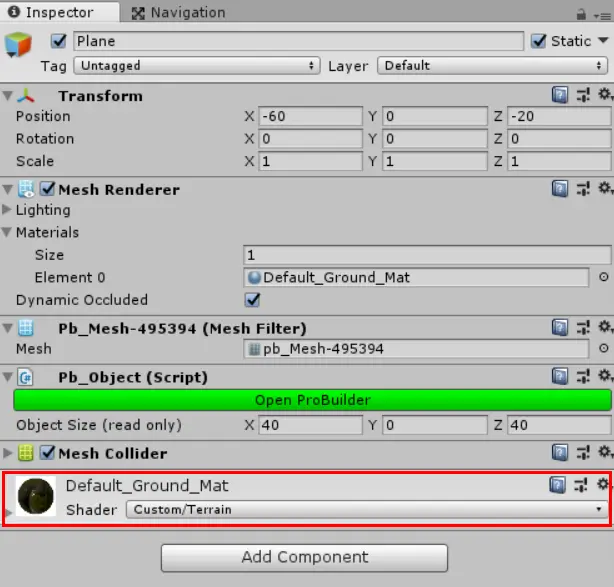The width and height of the screenshot is (614, 587).
Task: Open Pb_Object script help reference
Action: click(x=560, y=376)
